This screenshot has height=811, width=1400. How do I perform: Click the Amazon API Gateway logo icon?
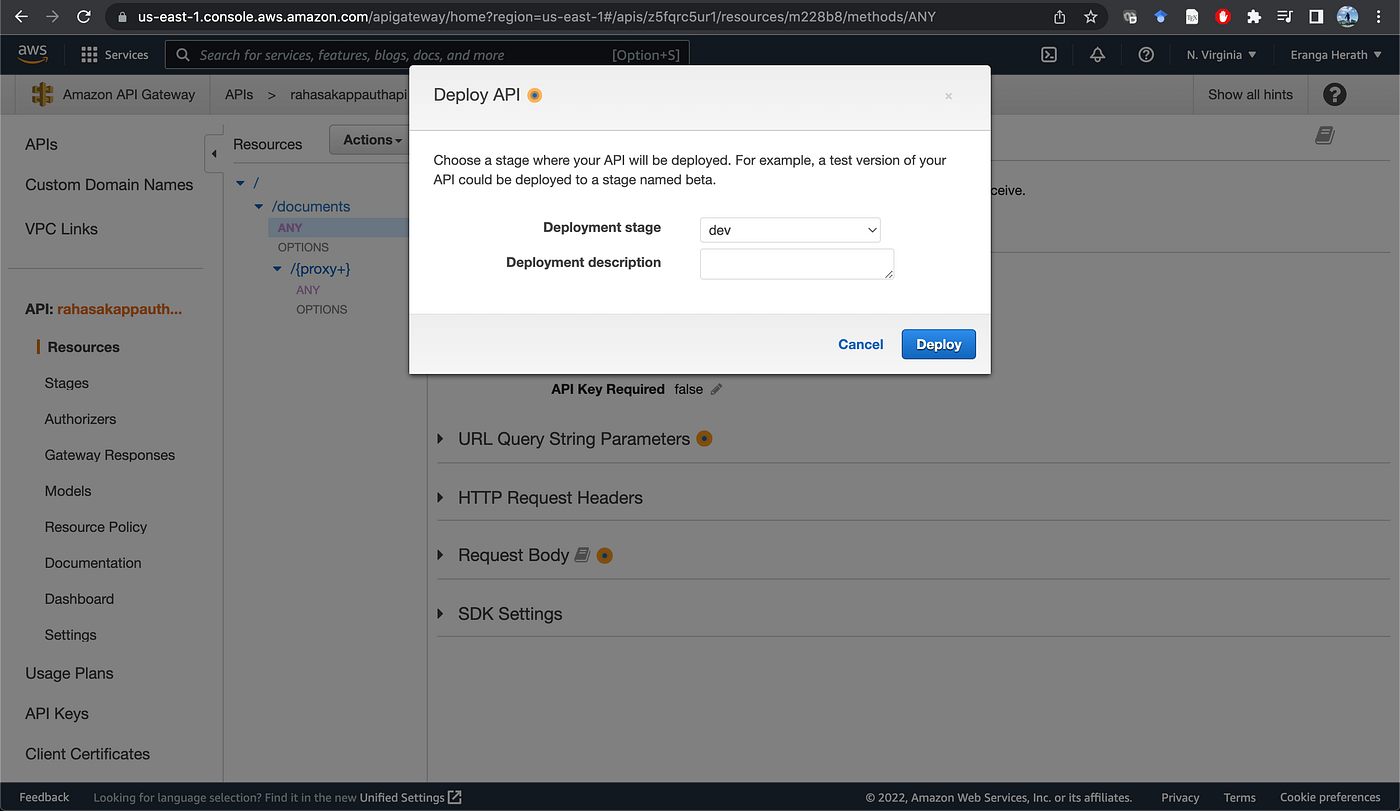coord(42,94)
